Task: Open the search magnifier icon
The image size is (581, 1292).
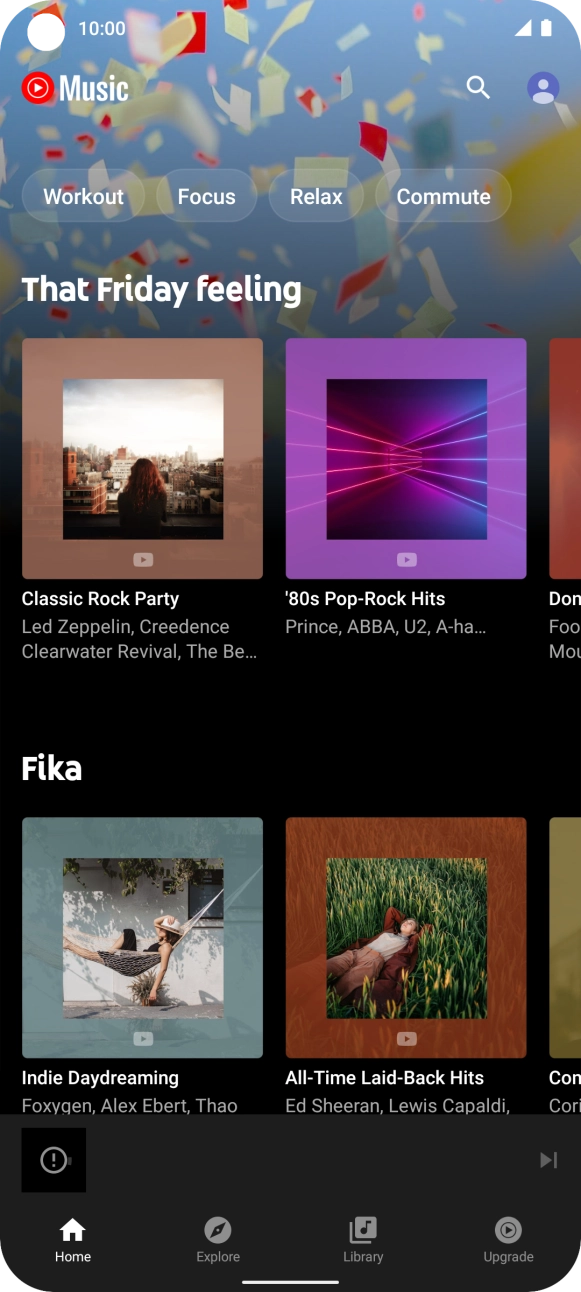Action: tap(478, 88)
